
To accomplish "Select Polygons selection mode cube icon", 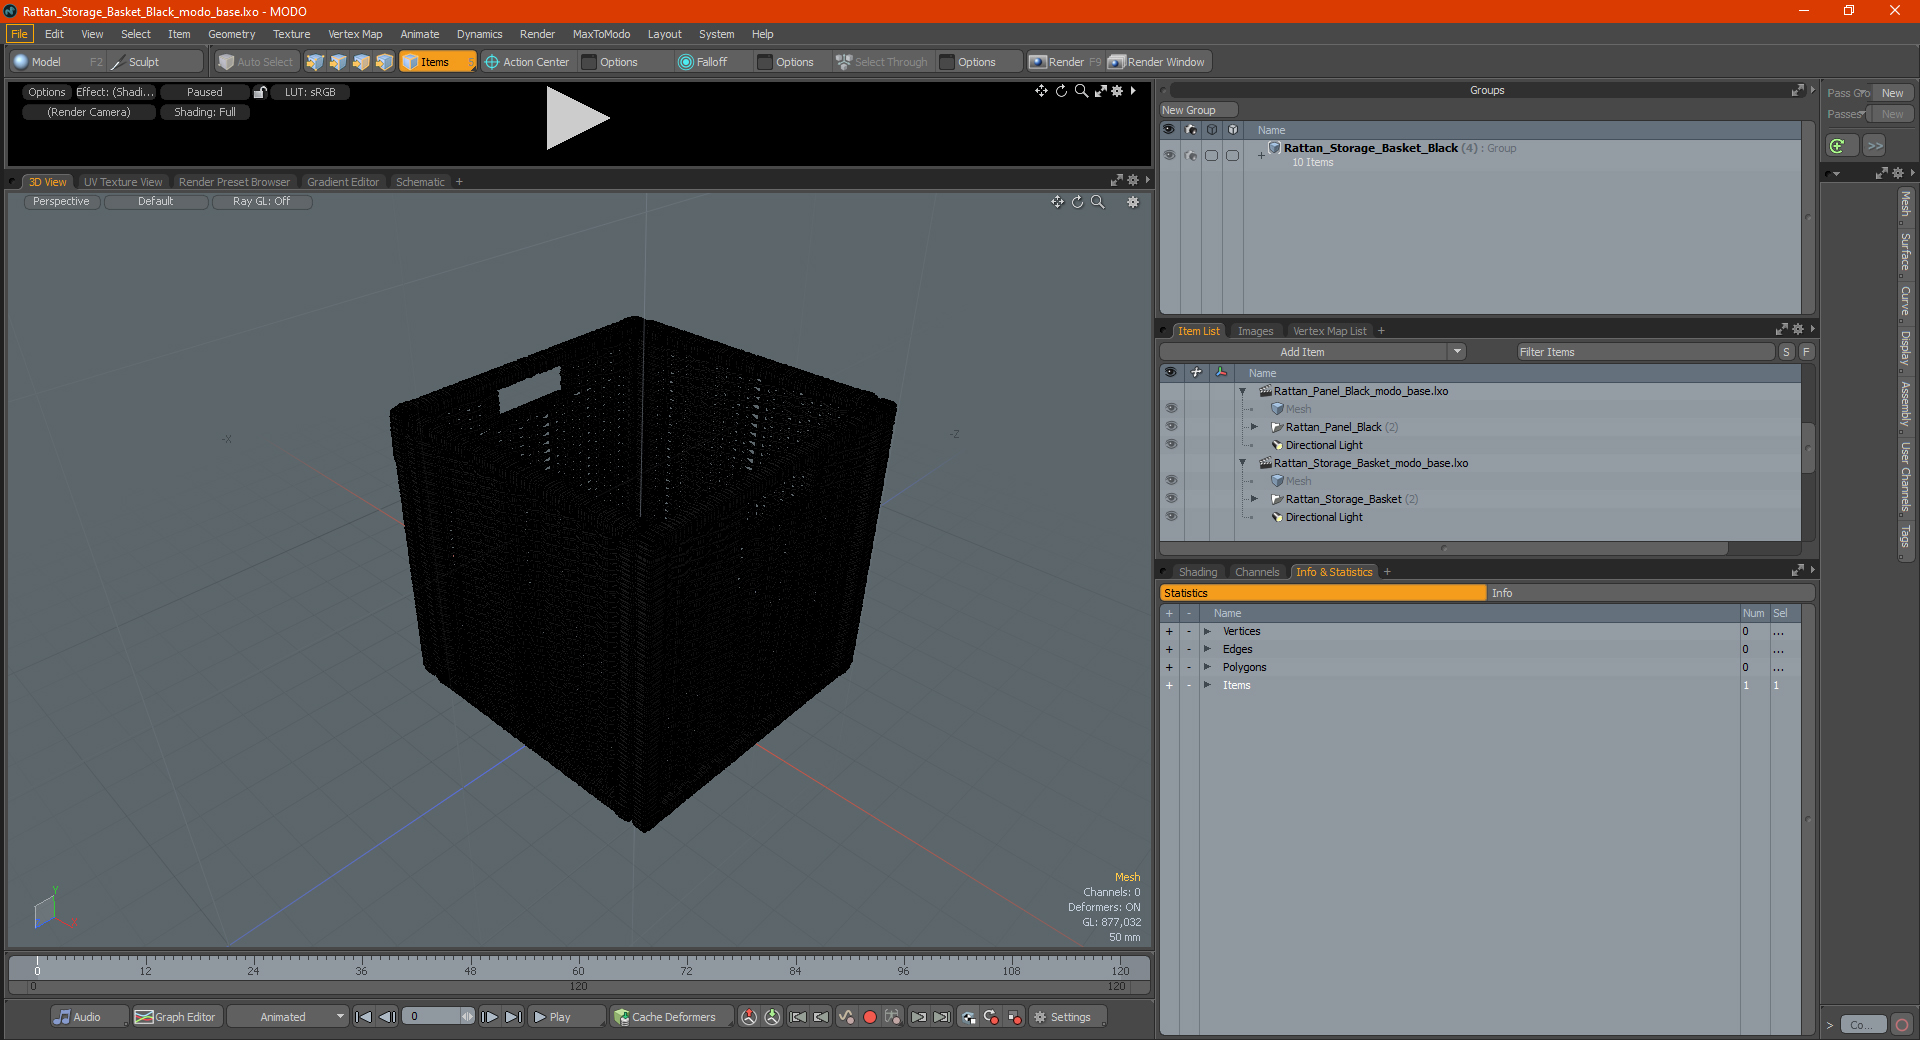I will (x=361, y=62).
